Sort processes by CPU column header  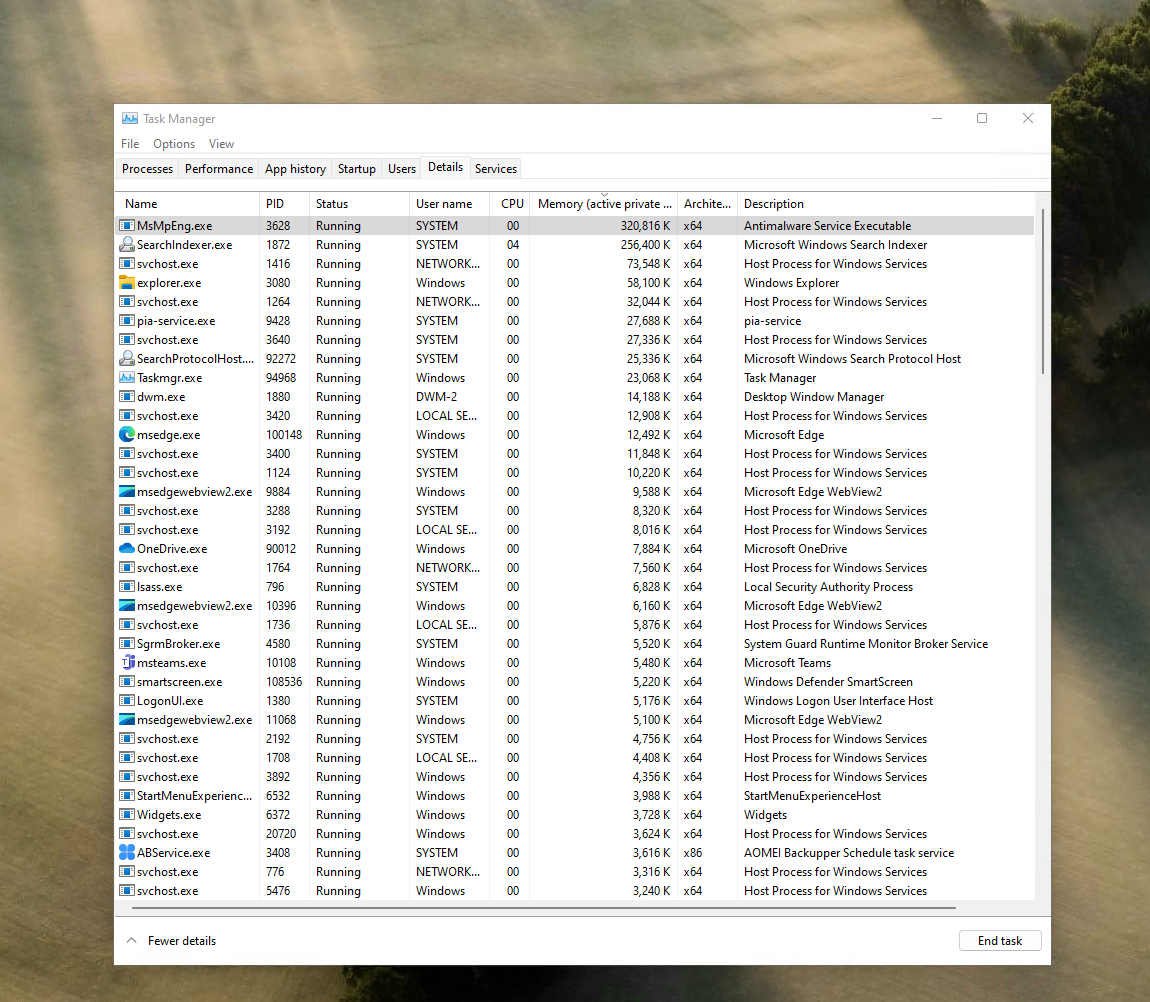click(x=512, y=204)
